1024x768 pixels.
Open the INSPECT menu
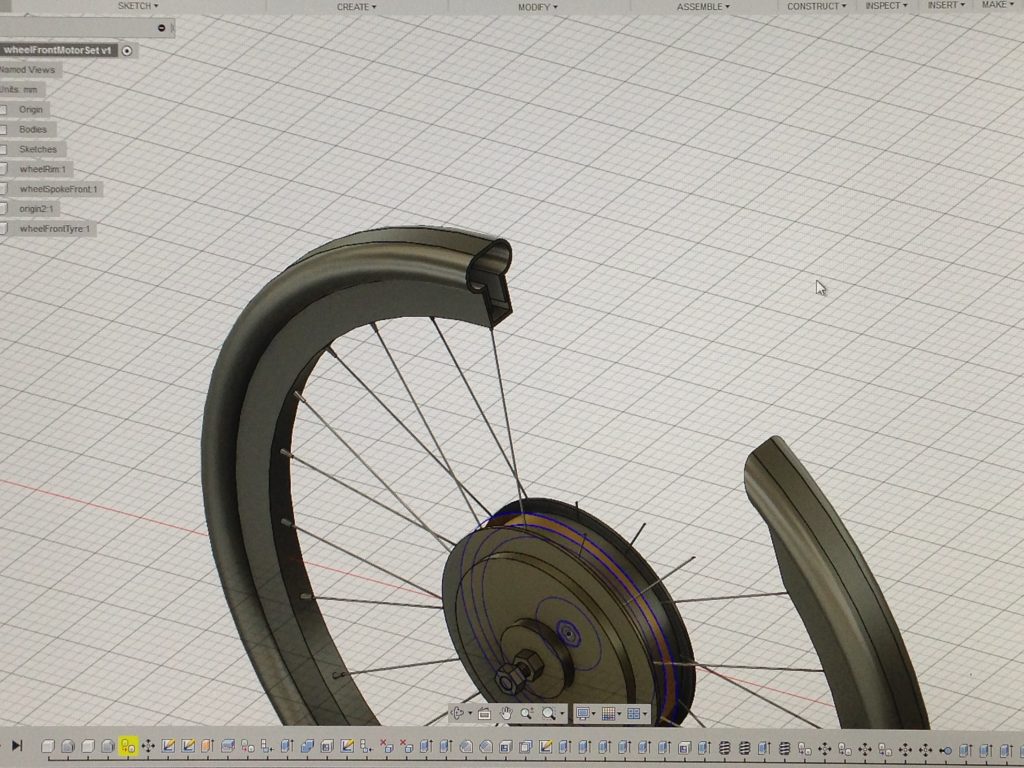886,6
